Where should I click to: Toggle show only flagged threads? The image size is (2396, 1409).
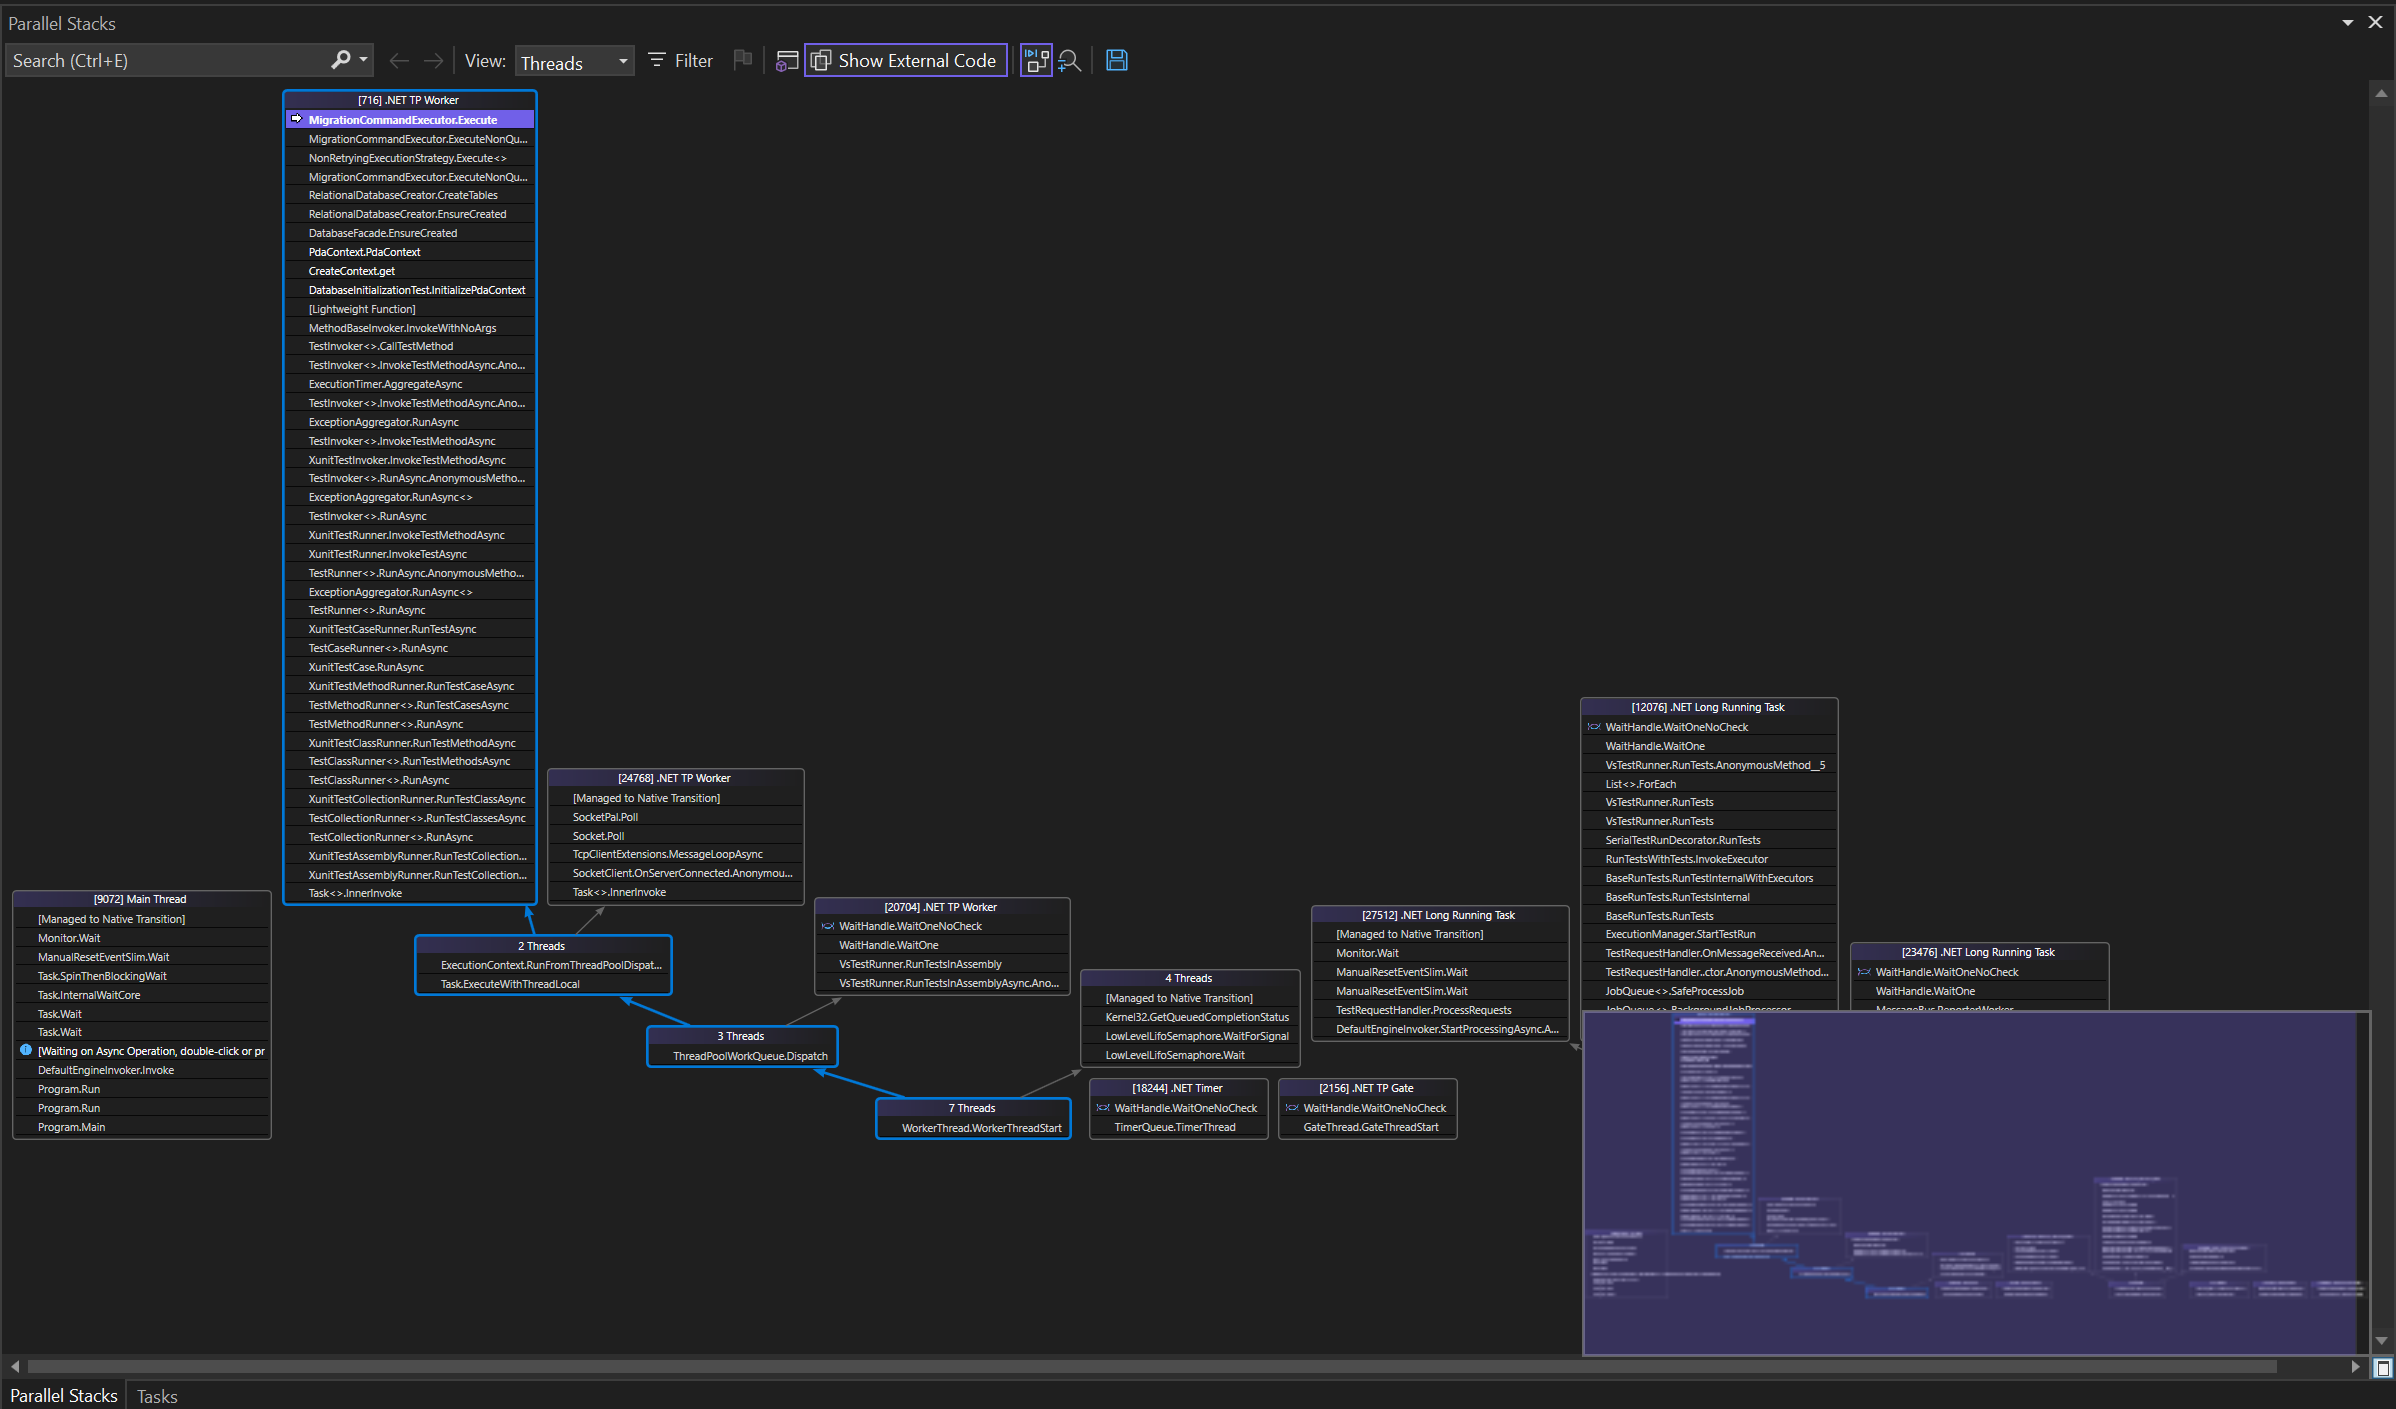pyautogui.click(x=742, y=60)
